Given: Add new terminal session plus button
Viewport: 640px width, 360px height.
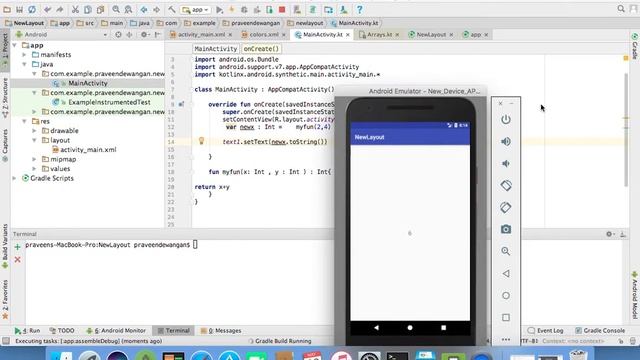Looking at the screenshot, I should pyautogui.click(x=18, y=247).
